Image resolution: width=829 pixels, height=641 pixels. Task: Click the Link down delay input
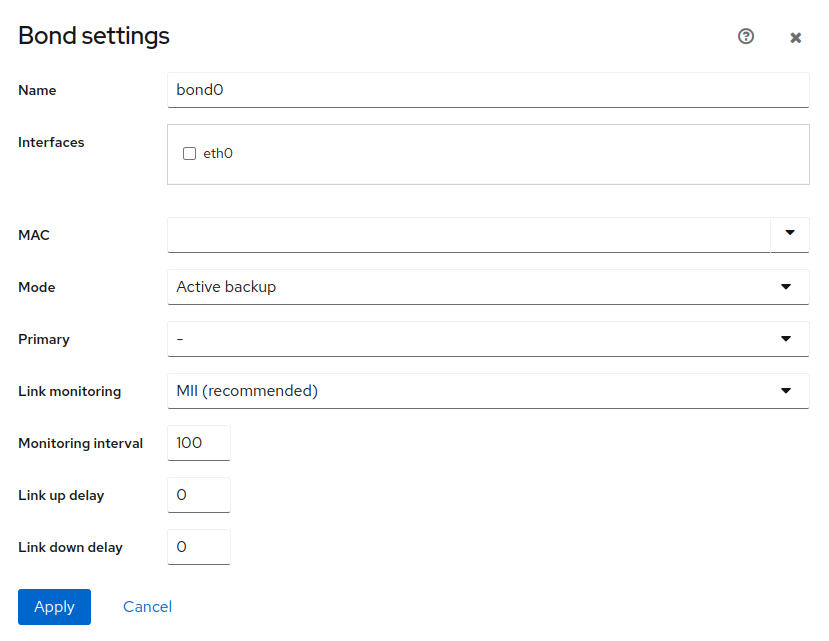(x=199, y=547)
